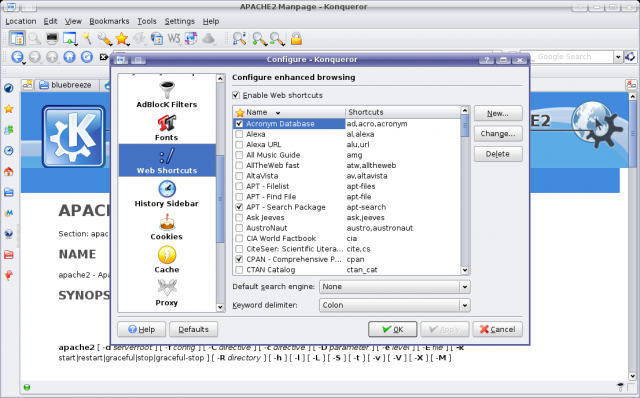The height and width of the screenshot is (398, 640).
Task: Open Google Search box dropdown arrow
Action: pyautogui.click(x=618, y=57)
